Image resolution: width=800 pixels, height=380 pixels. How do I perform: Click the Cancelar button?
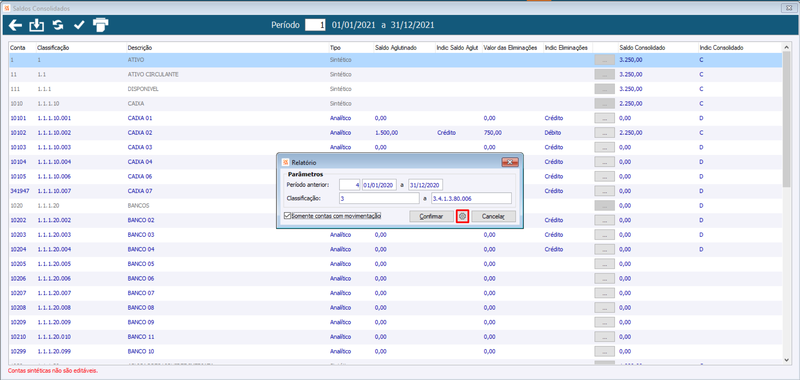click(493, 216)
